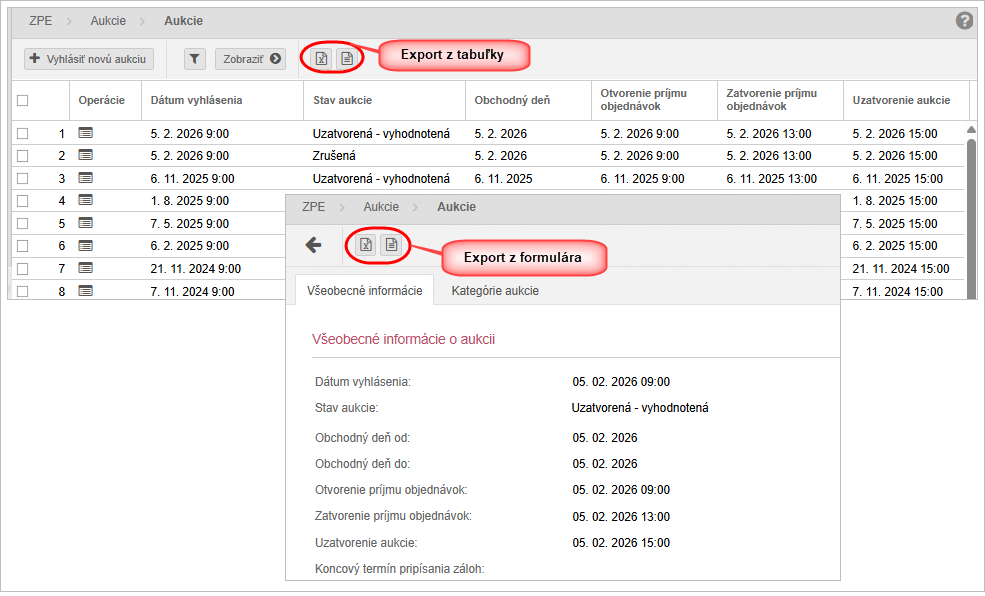This screenshot has width=985, height=596.
Task: Toggle the select-all header checkbox
Action: (23, 100)
